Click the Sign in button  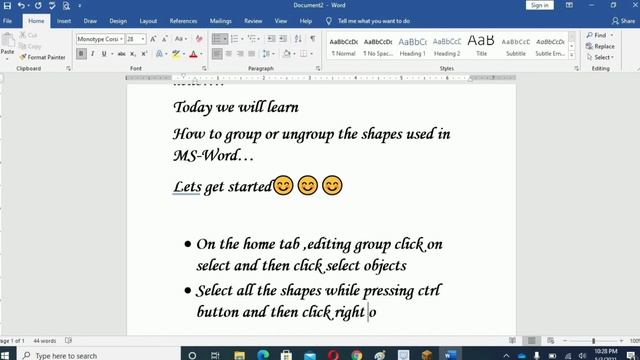point(540,5)
